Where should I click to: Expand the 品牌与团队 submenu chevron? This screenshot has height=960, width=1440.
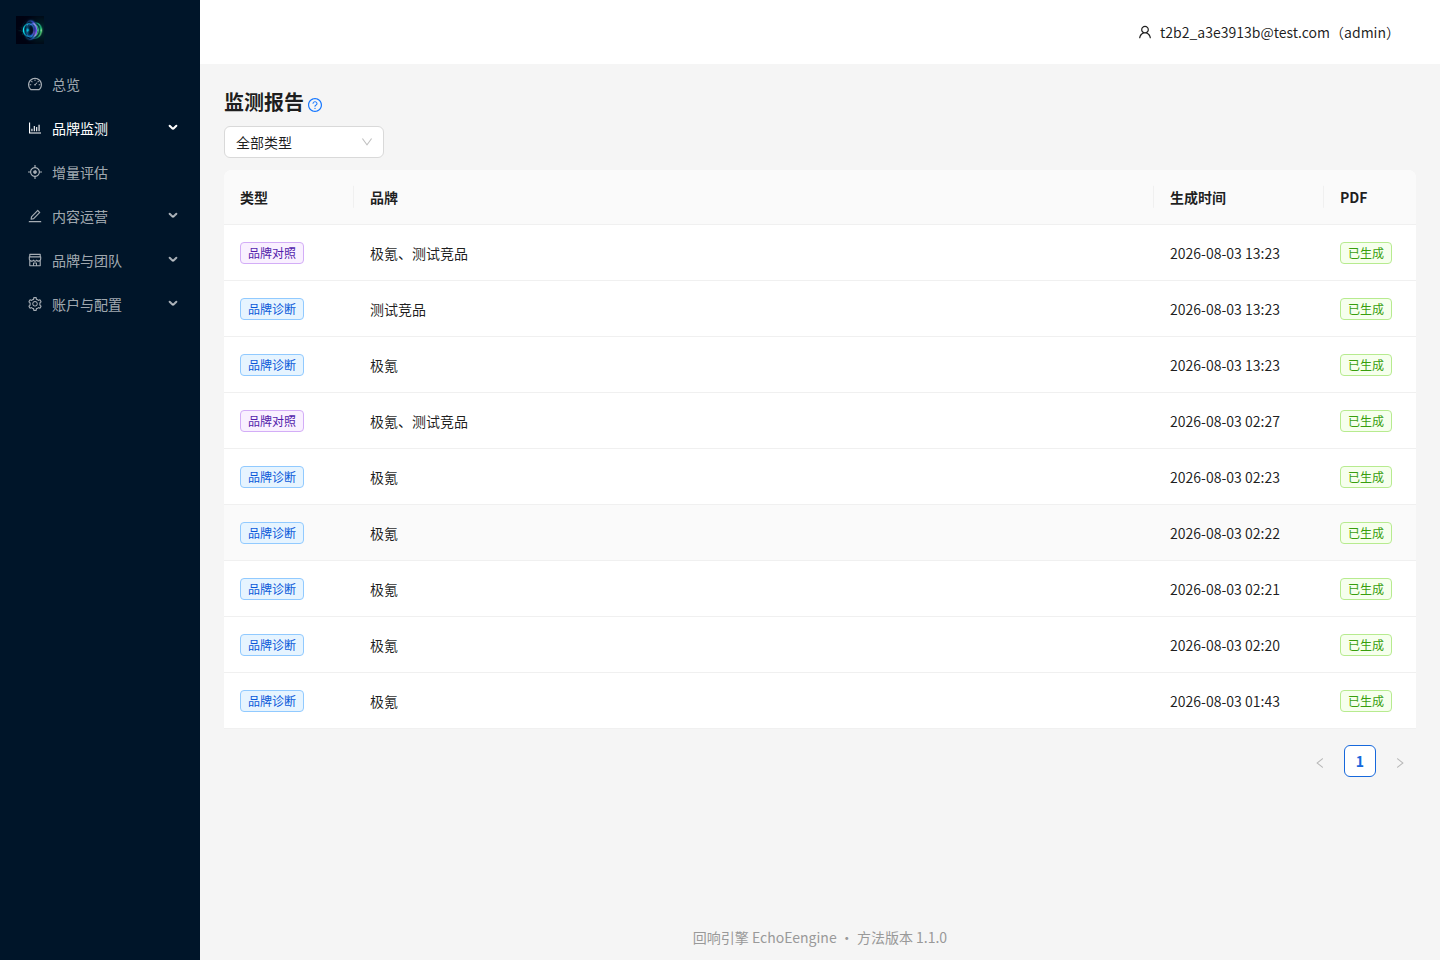(173, 260)
